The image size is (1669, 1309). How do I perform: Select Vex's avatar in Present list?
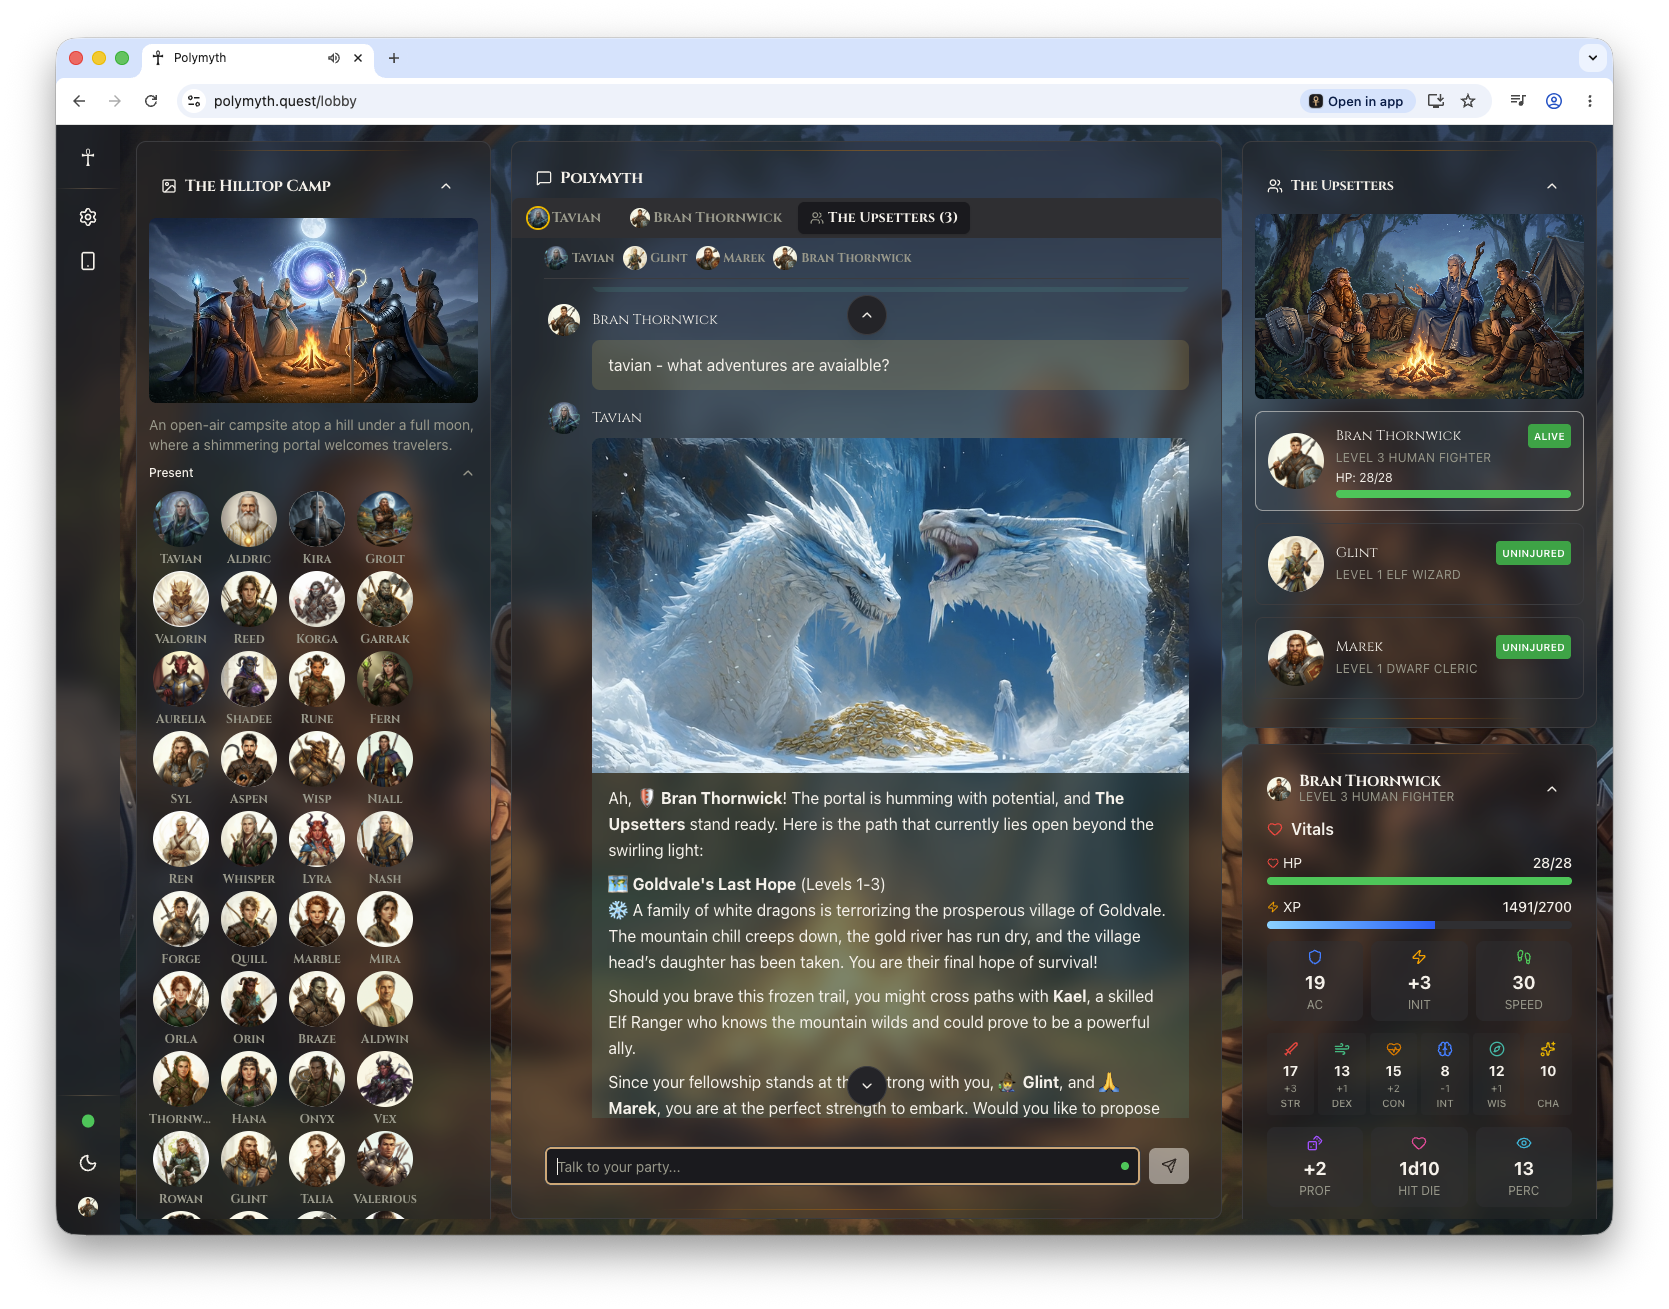click(385, 1079)
